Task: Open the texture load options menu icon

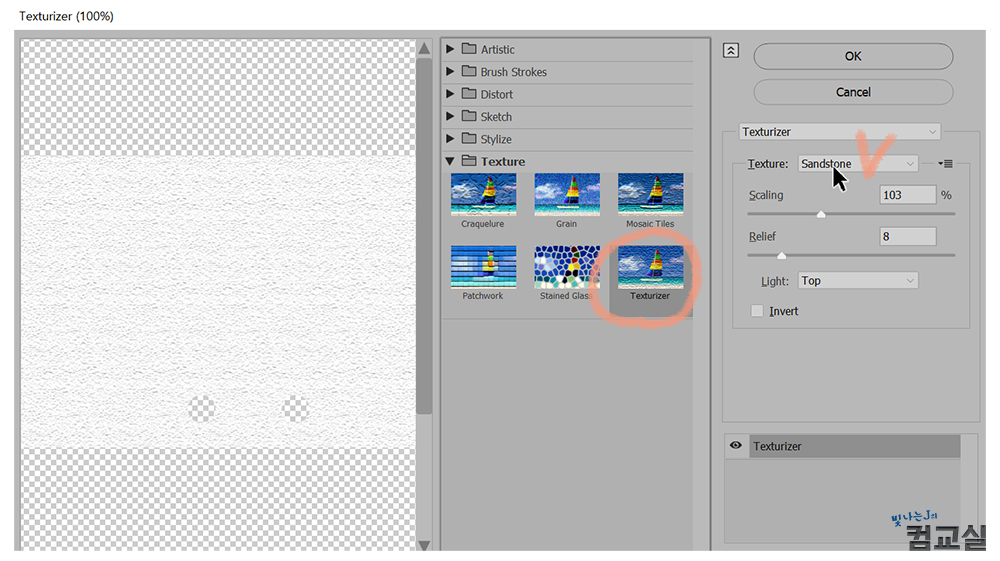Action: tap(945, 164)
